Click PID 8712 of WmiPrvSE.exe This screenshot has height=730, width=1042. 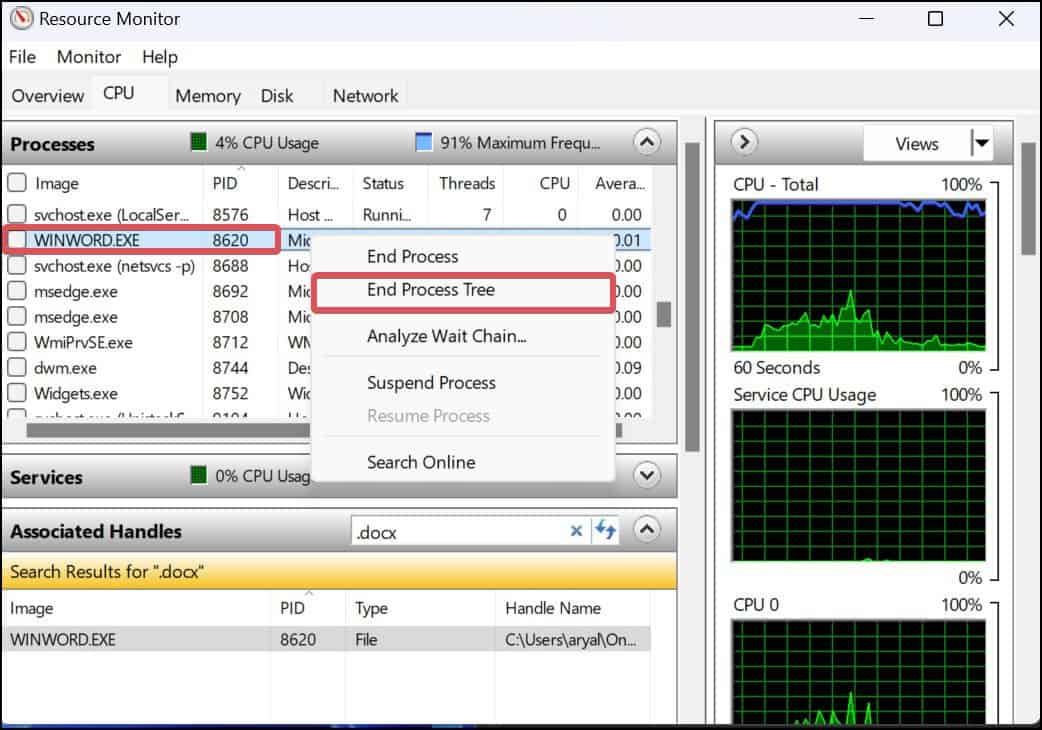[x=230, y=343]
